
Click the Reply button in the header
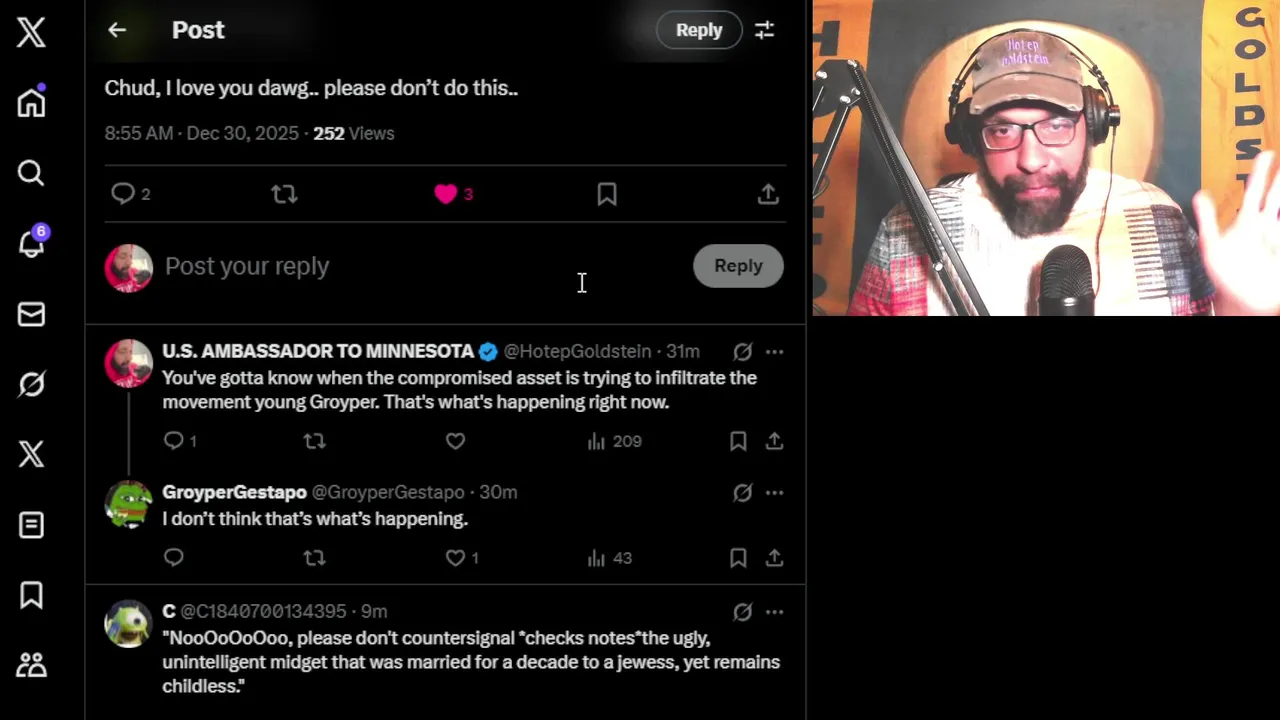click(699, 30)
